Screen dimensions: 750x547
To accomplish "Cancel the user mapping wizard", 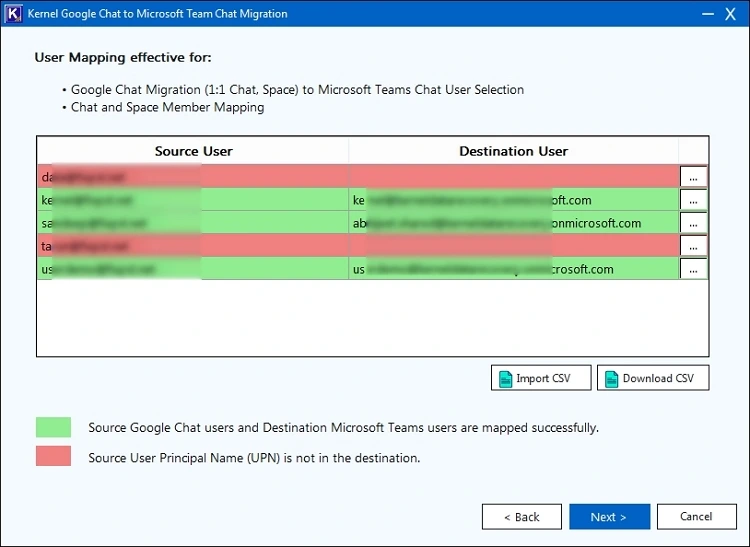I will point(696,517).
